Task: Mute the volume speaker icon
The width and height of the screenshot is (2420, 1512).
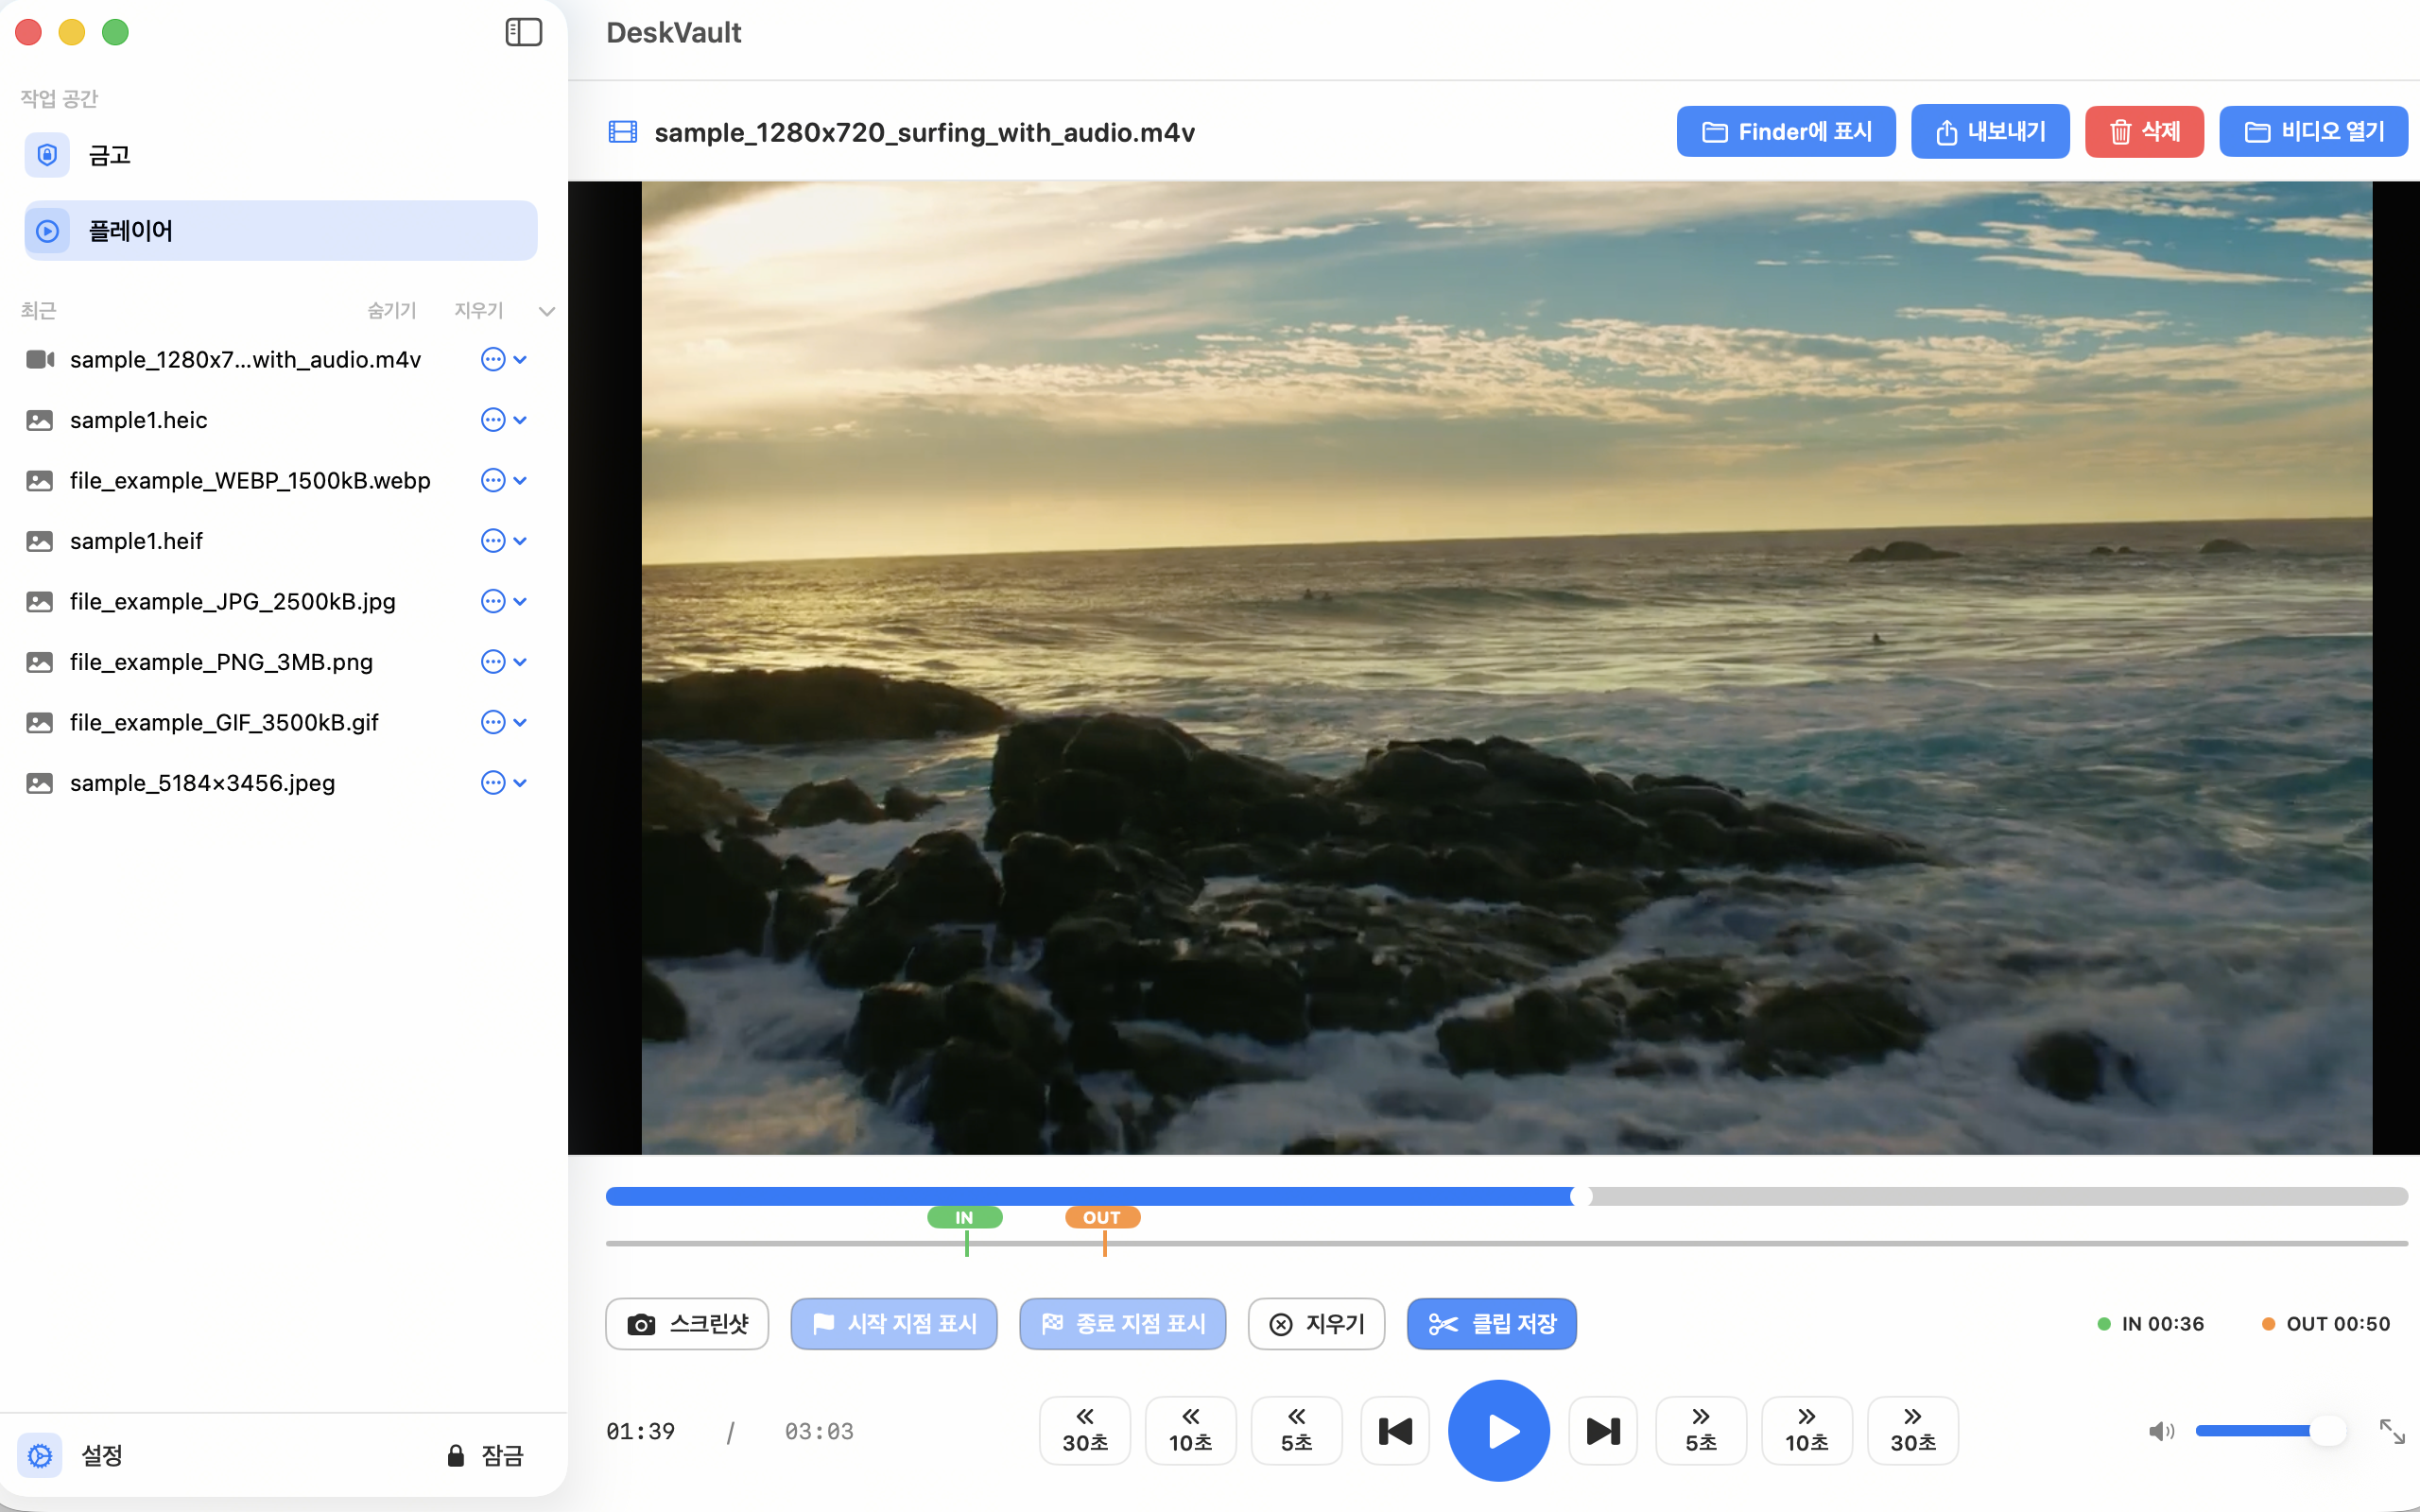Action: (2160, 1431)
